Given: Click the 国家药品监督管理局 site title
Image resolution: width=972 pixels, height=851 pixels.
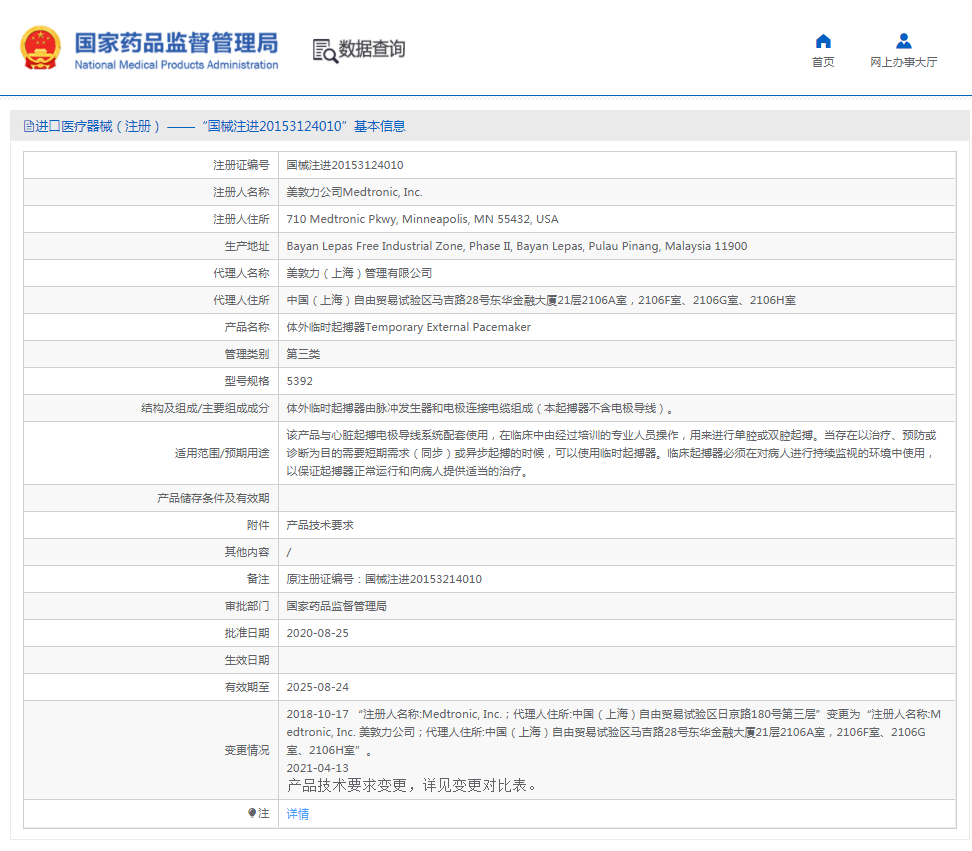Looking at the screenshot, I should click(x=176, y=43).
